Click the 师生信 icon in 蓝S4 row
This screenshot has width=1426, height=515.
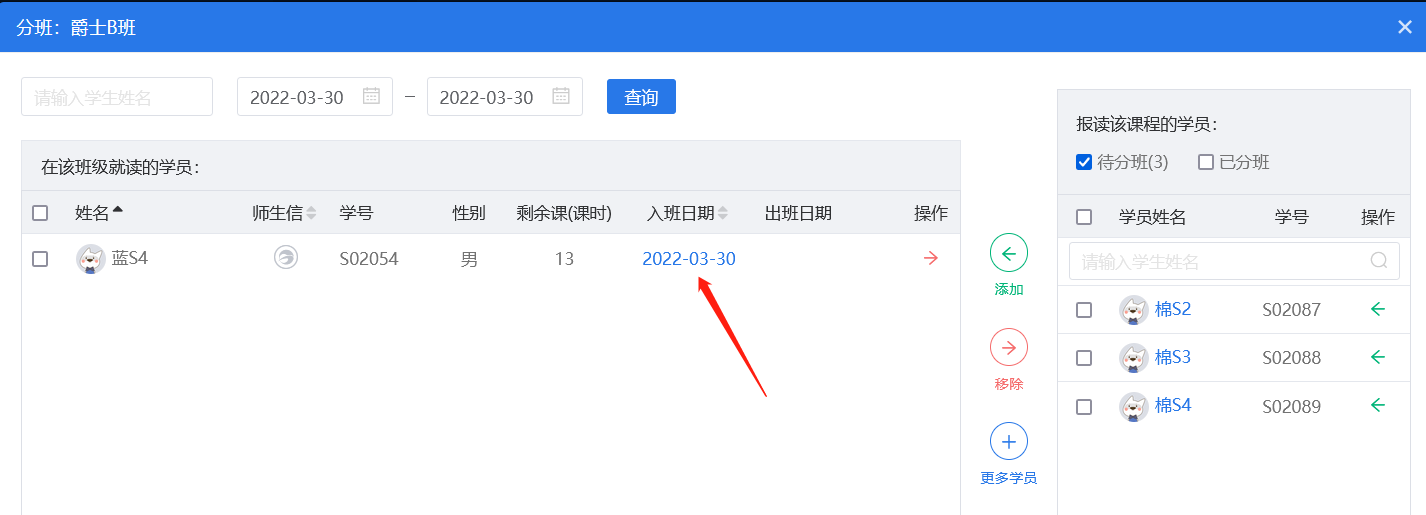pyautogui.click(x=286, y=258)
